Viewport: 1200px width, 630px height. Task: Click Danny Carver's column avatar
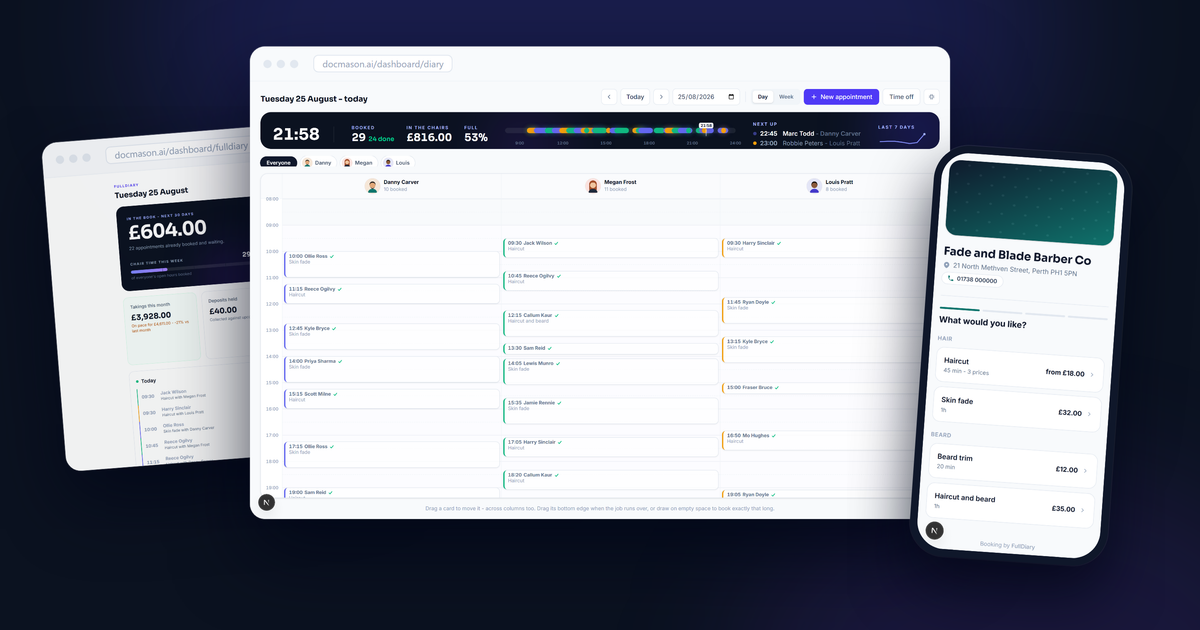click(x=372, y=186)
